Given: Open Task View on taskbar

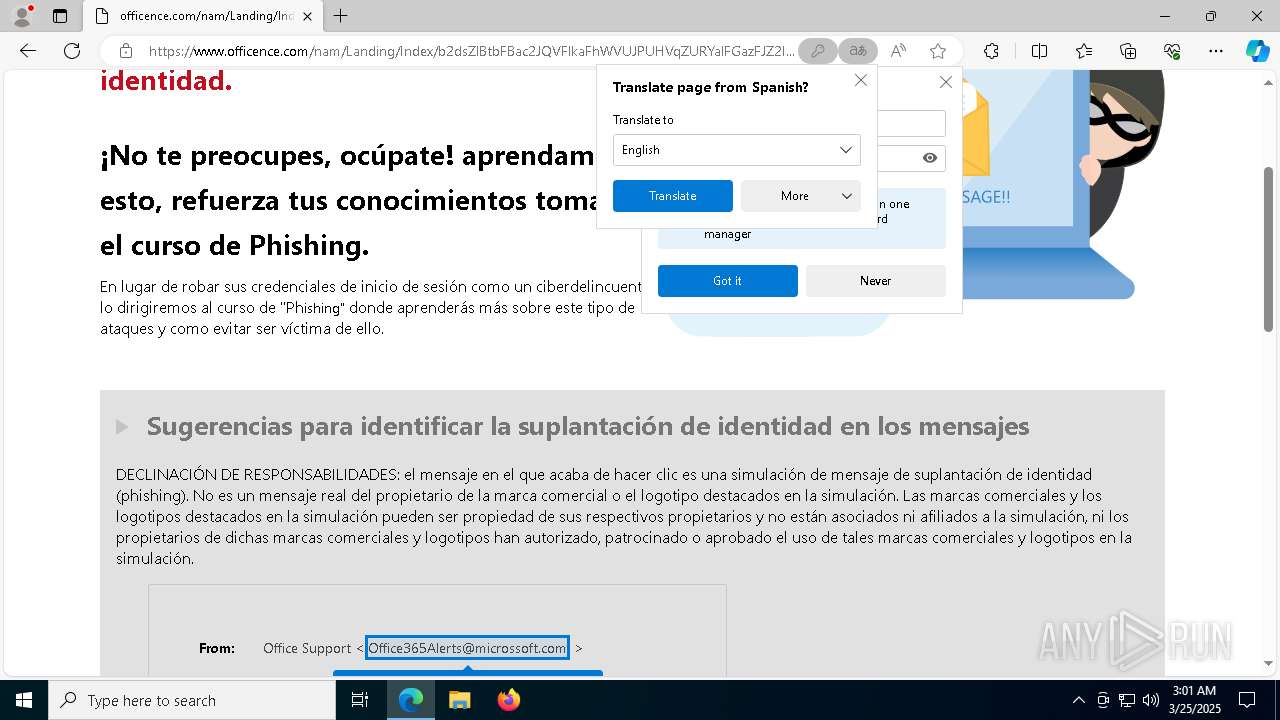Looking at the screenshot, I should (360, 700).
